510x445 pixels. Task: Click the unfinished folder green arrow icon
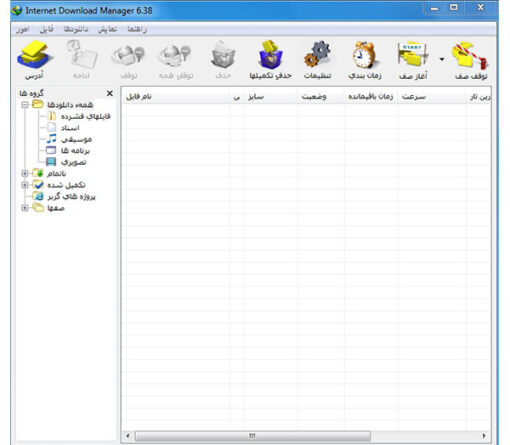(38, 173)
